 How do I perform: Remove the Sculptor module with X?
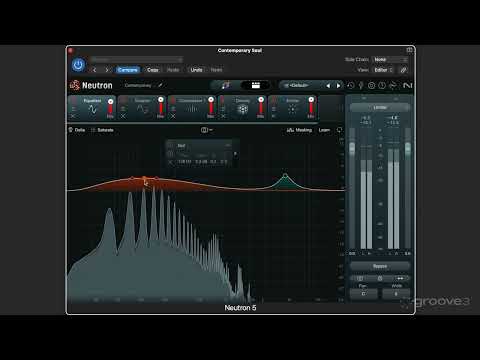pos(123,116)
